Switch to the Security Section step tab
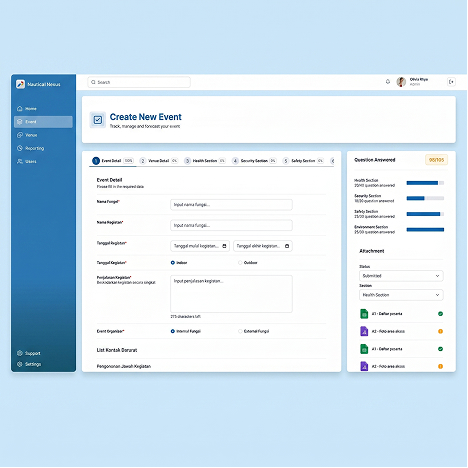The width and height of the screenshot is (468, 468). coord(254,161)
